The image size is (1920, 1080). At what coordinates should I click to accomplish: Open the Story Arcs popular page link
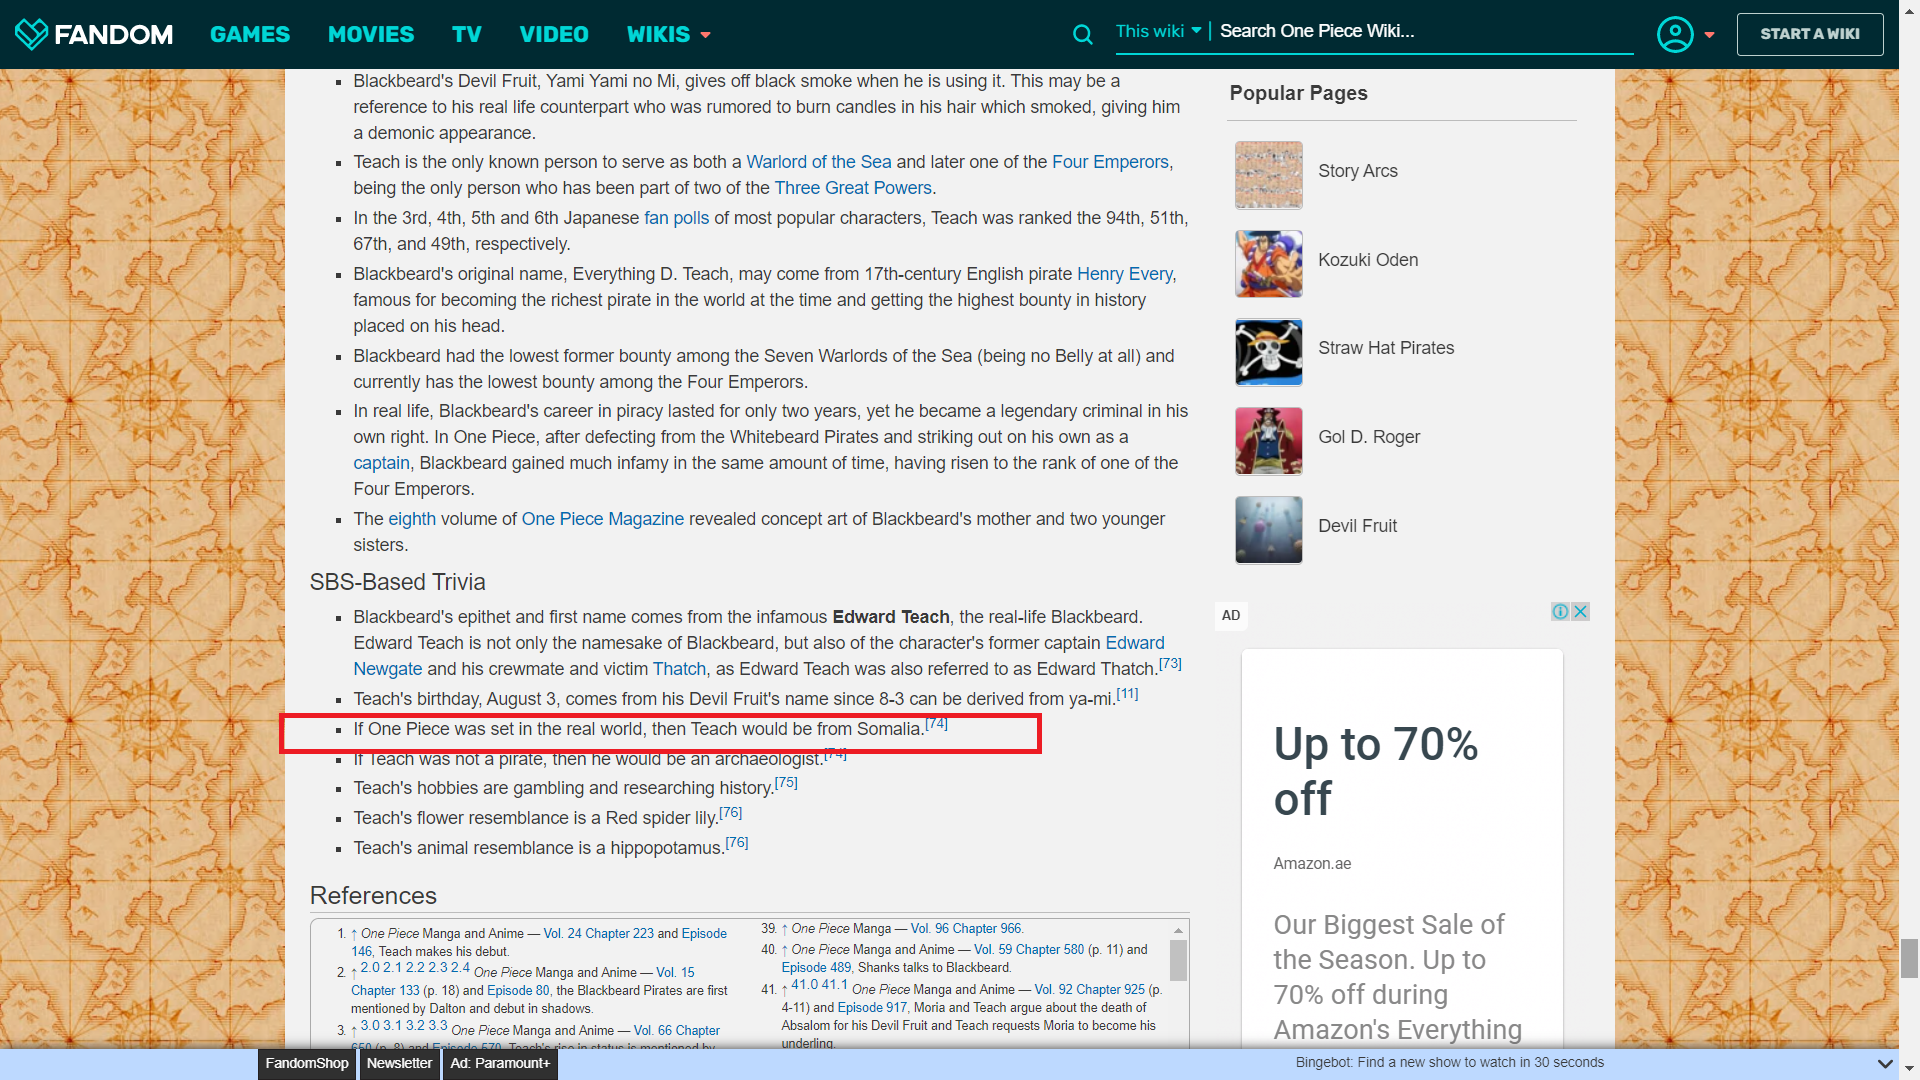[1358, 171]
